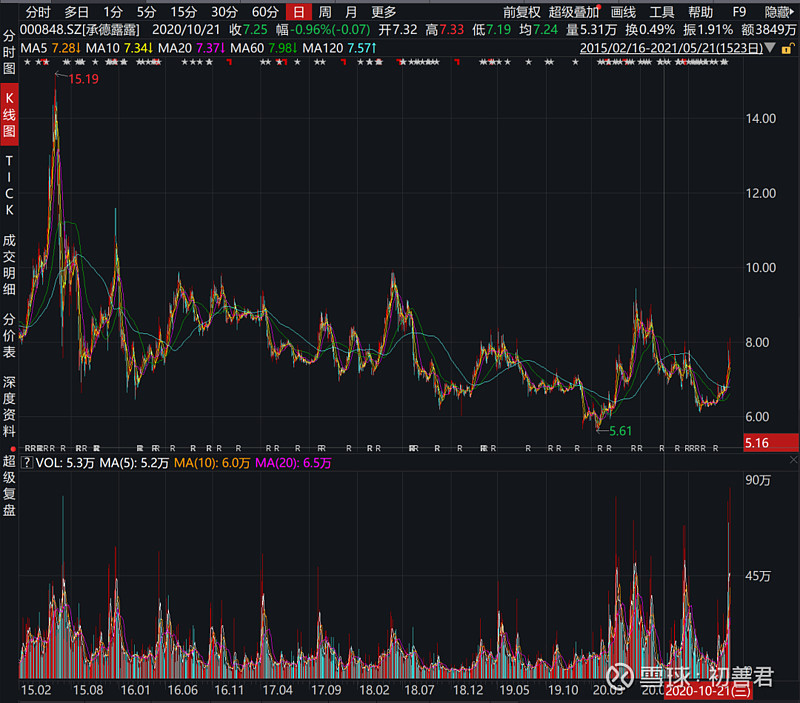Open the date range dropdown triangle
This screenshot has width=800, height=703.
[770, 48]
